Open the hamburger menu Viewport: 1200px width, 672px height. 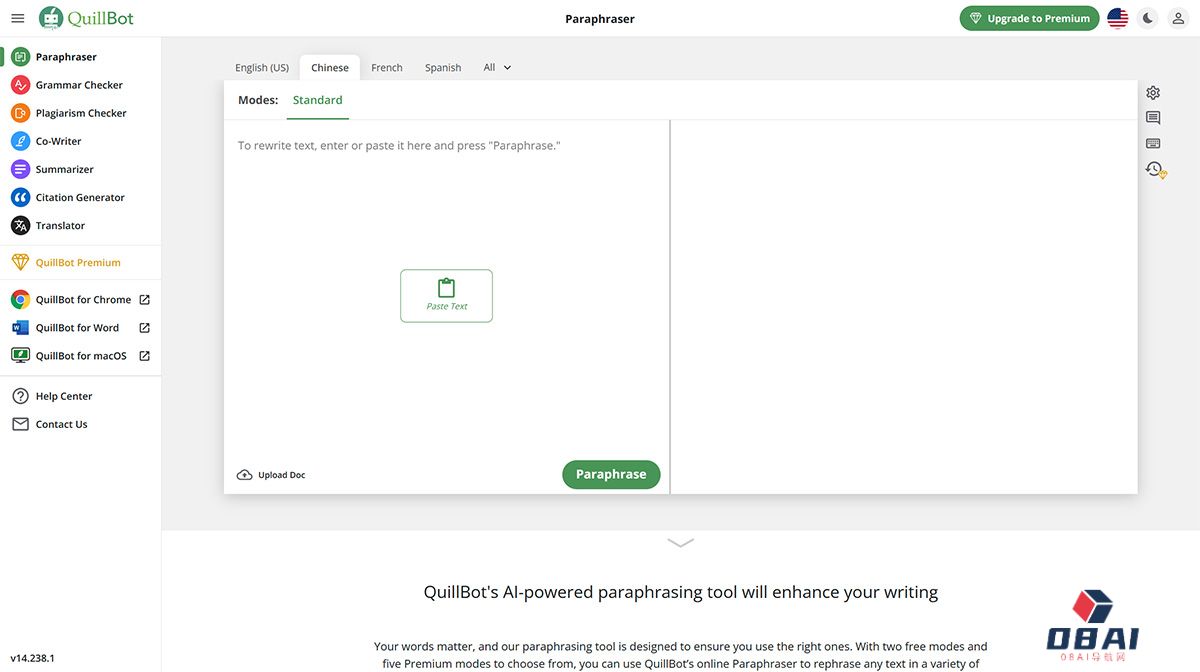click(x=17, y=18)
